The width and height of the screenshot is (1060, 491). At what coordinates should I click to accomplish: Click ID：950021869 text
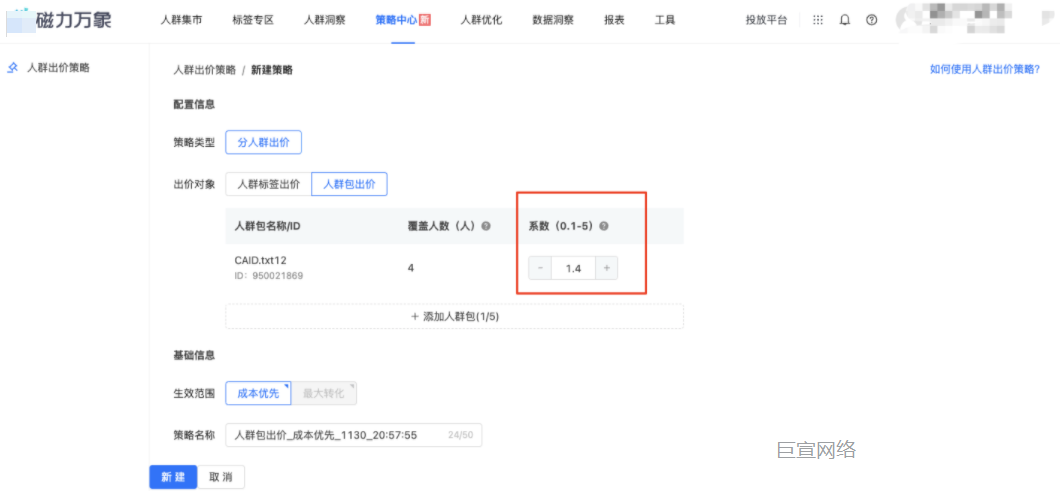click(268, 276)
